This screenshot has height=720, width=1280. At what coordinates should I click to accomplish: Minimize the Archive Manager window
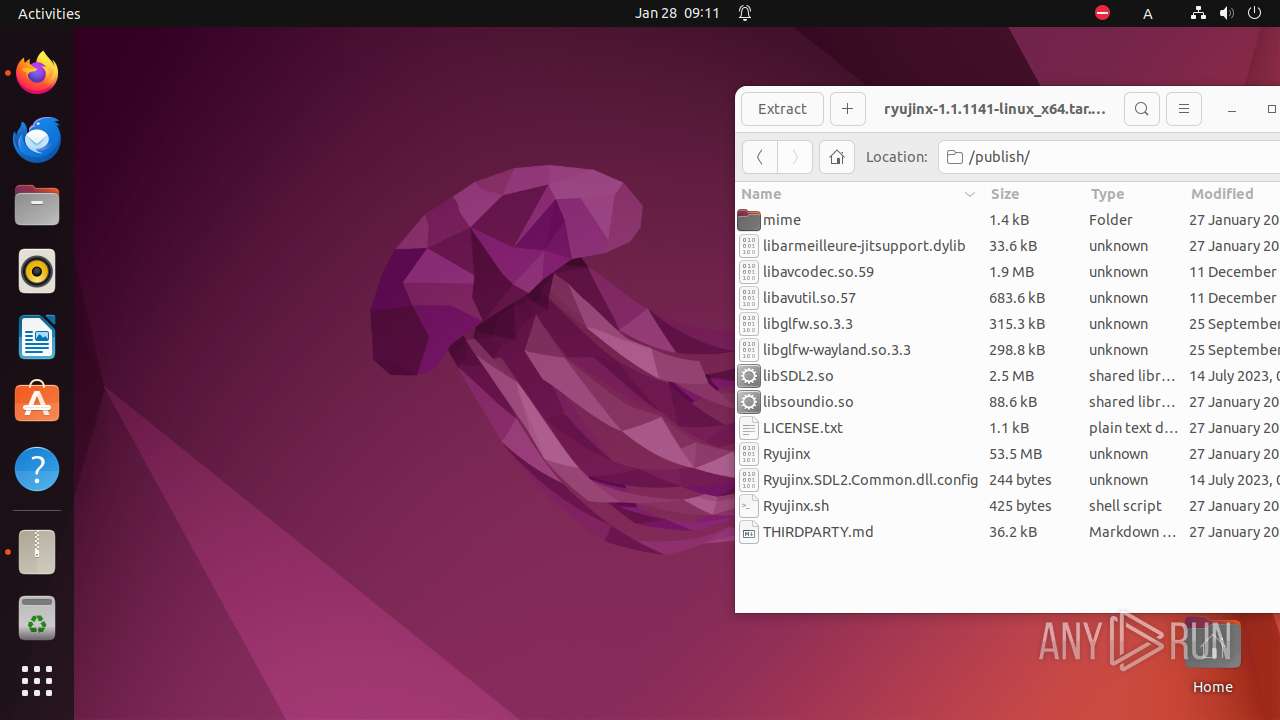coord(1232,109)
